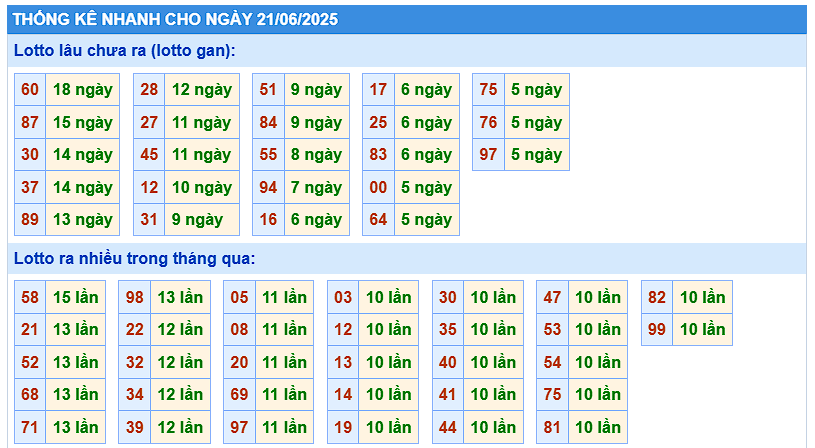The width and height of the screenshot is (815, 448).
Task: Select lotto gan number 89
Action: [30, 219]
